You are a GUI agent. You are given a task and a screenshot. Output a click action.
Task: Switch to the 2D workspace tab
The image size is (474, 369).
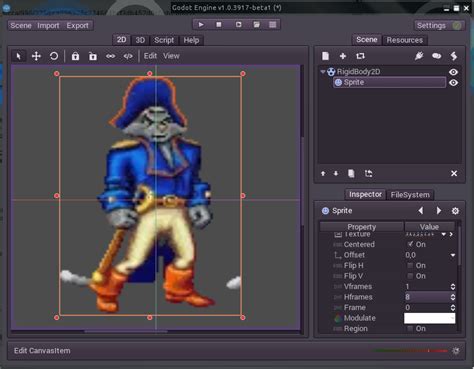121,40
